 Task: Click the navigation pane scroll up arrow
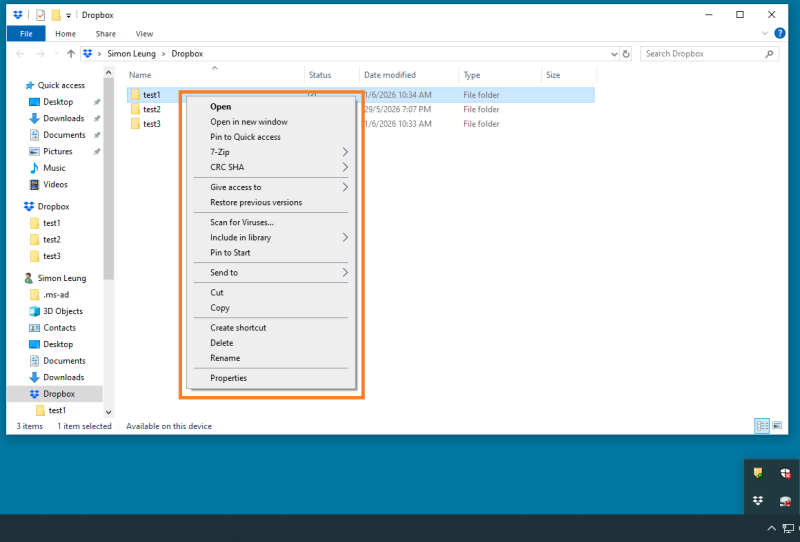(x=108, y=73)
